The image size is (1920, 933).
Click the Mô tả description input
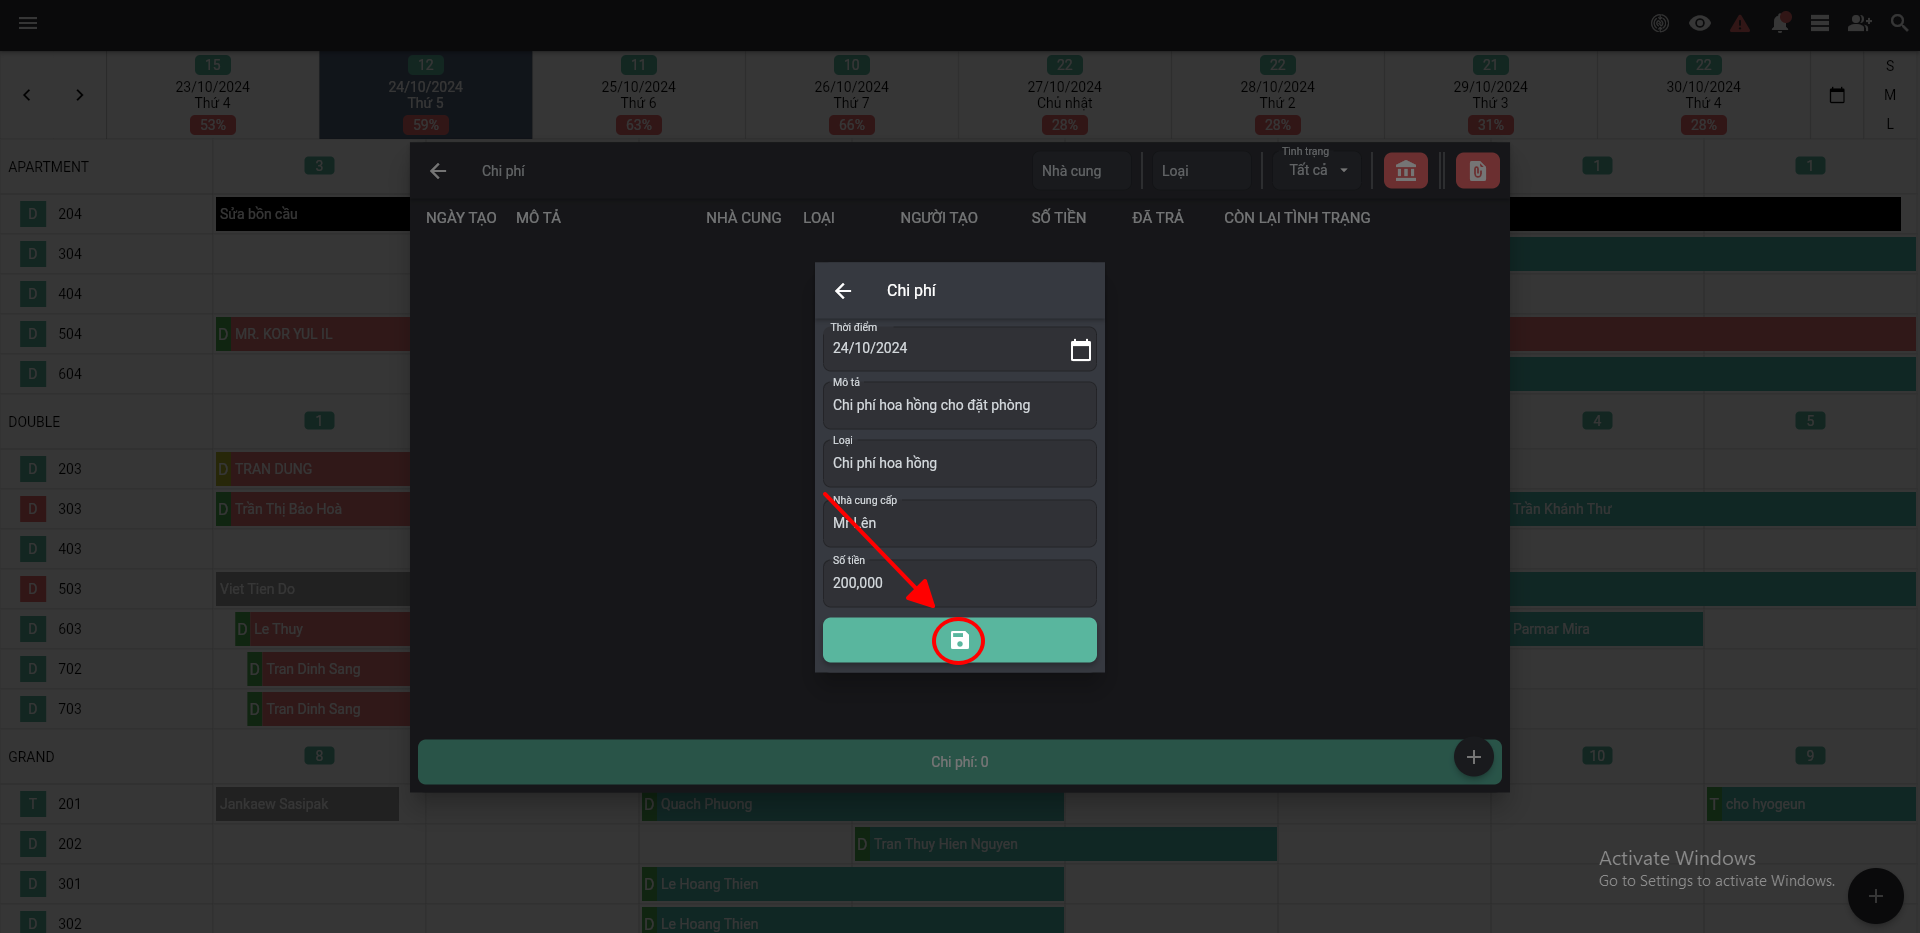coord(959,405)
